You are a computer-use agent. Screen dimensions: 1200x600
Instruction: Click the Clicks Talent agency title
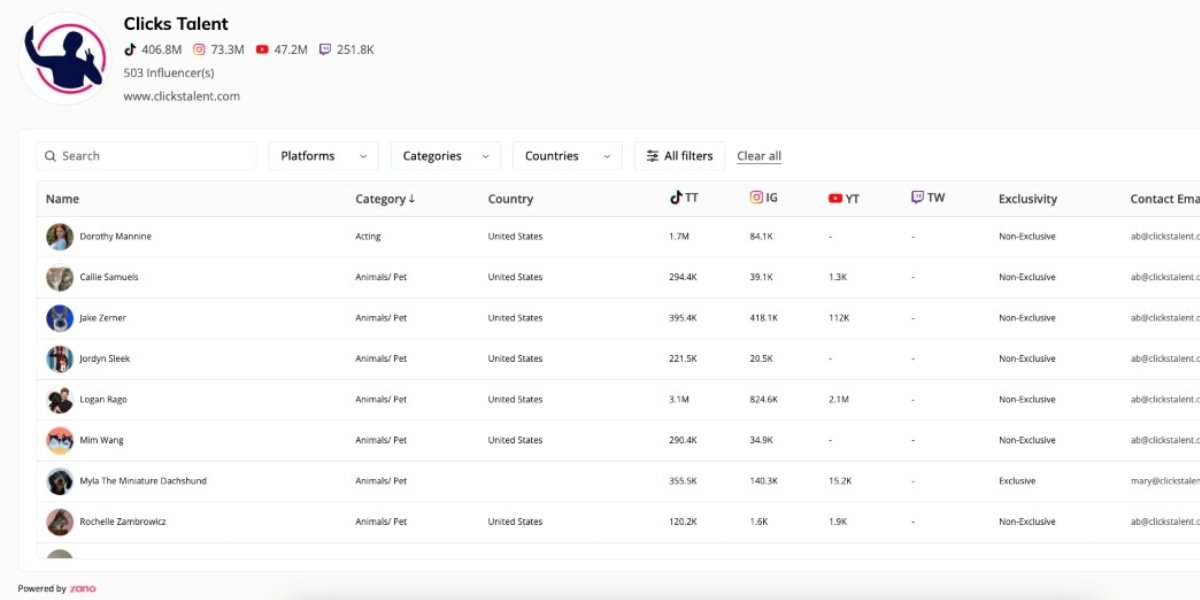(x=176, y=23)
